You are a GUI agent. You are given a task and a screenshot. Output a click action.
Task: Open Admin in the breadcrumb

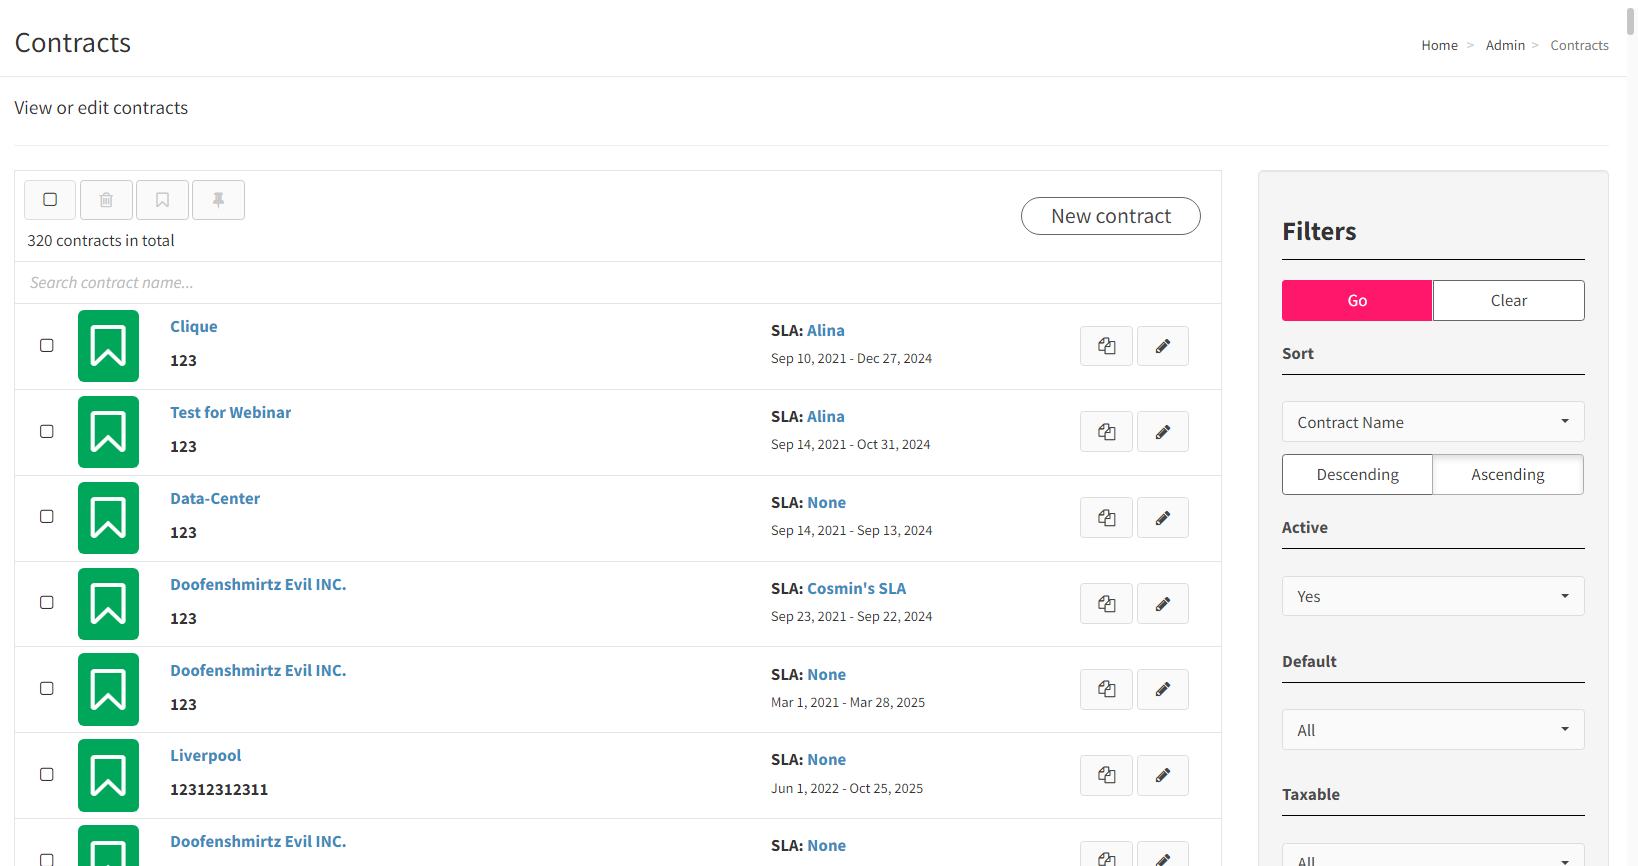pyautogui.click(x=1505, y=45)
